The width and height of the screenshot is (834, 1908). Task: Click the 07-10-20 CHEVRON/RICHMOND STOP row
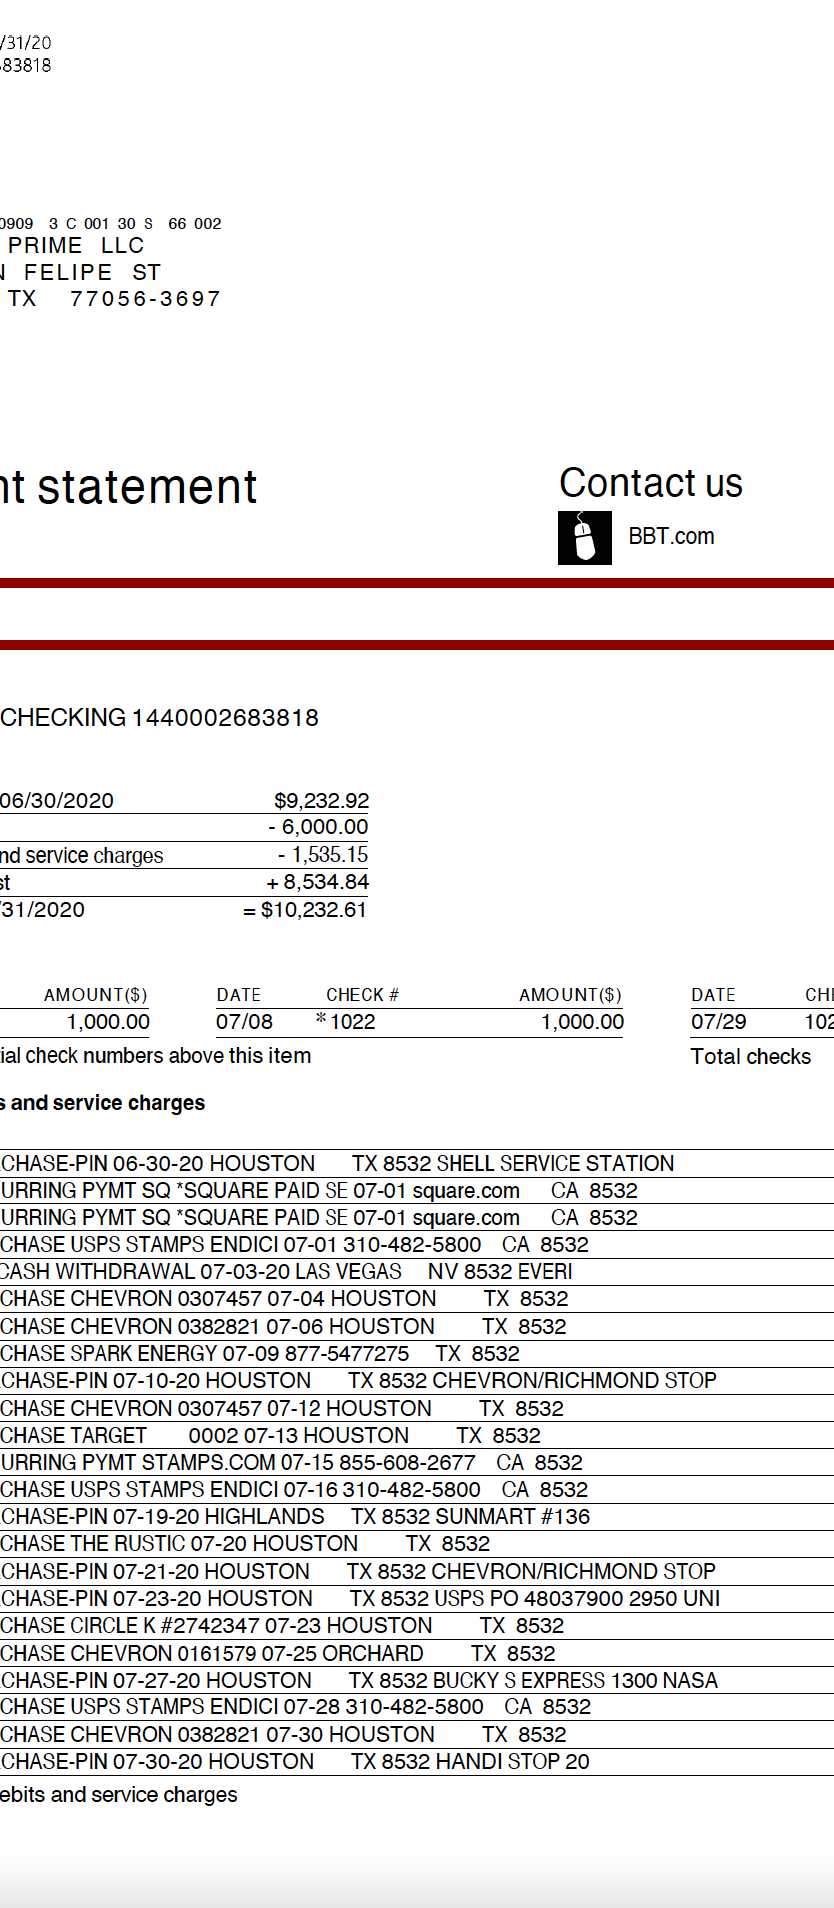[x=417, y=1381]
